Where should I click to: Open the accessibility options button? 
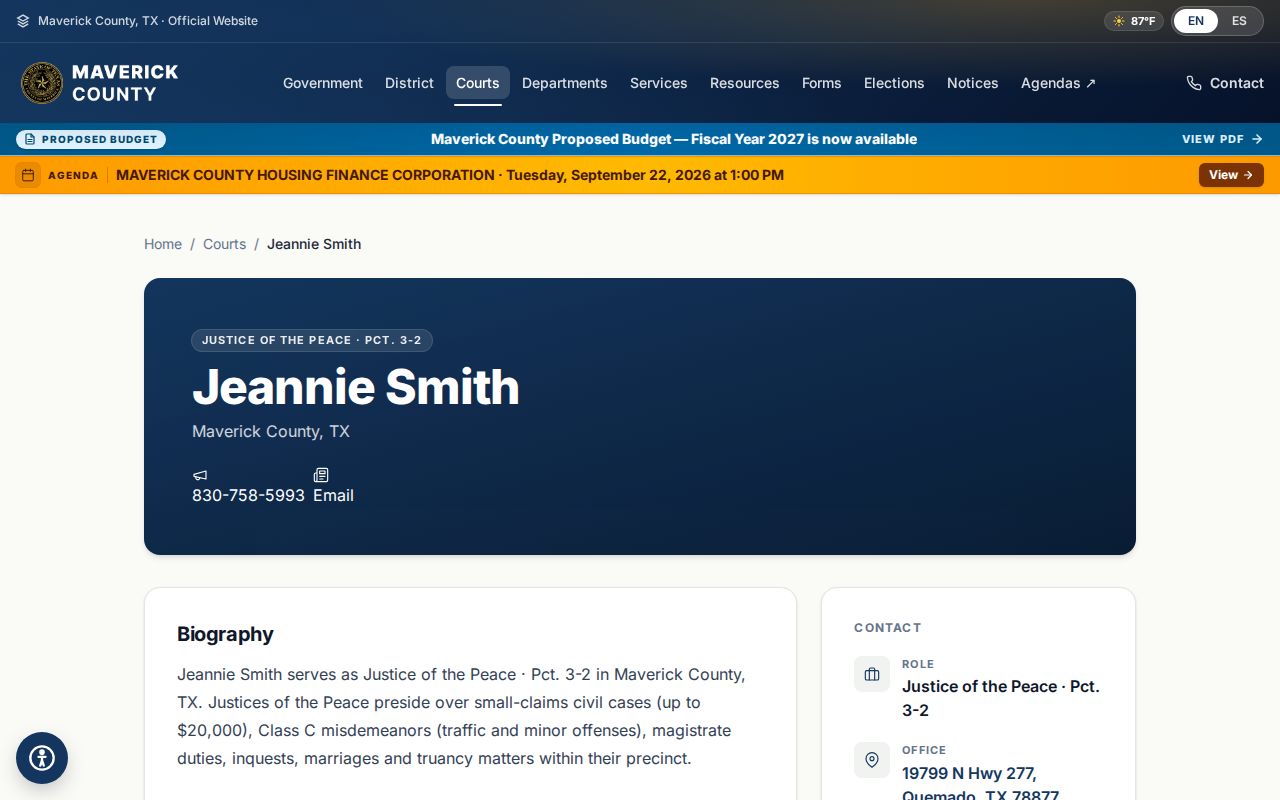tap(42, 758)
